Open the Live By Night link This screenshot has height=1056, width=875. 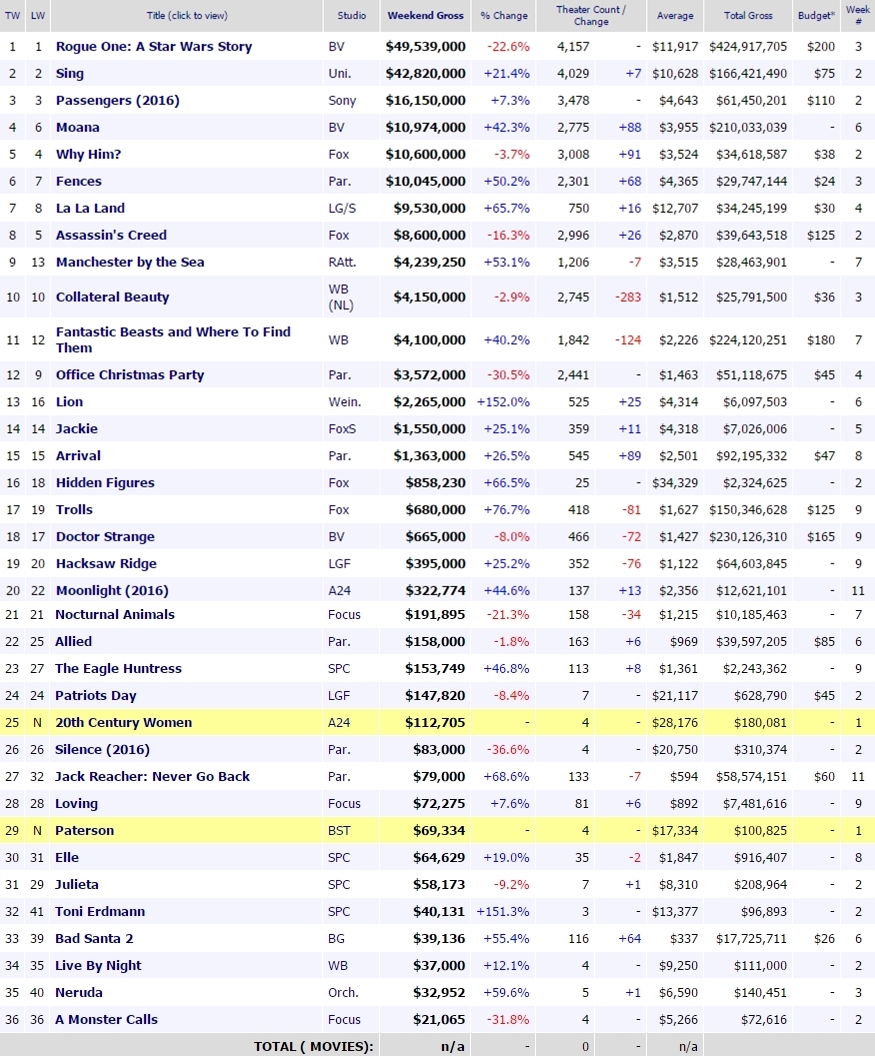[98, 964]
